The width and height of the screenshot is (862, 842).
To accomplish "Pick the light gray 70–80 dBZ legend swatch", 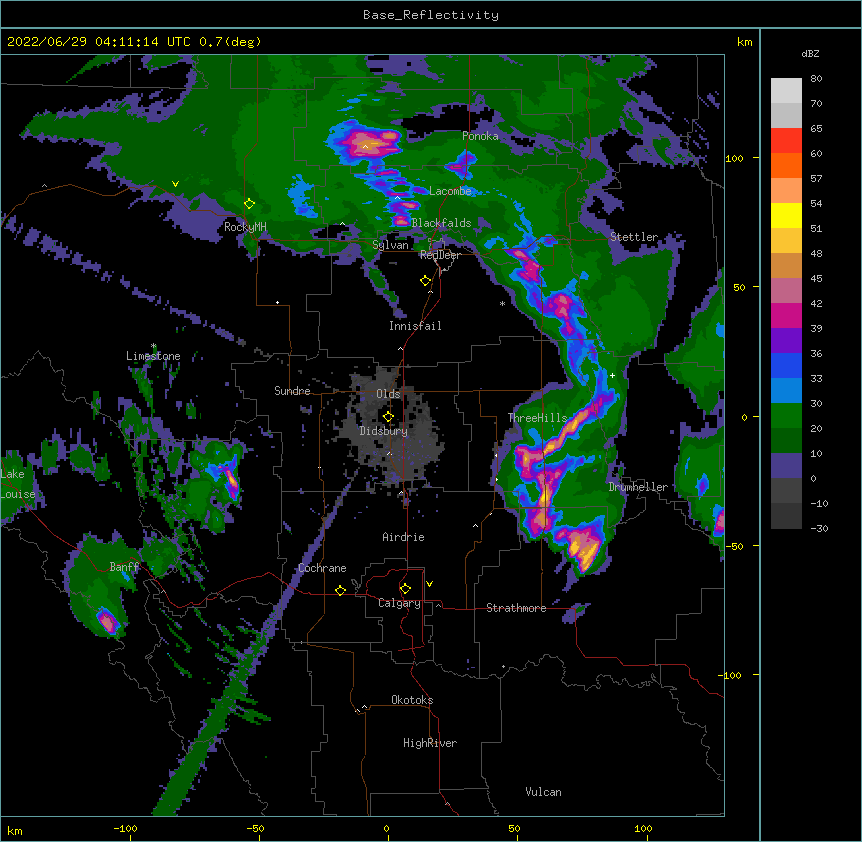I will (786, 91).
